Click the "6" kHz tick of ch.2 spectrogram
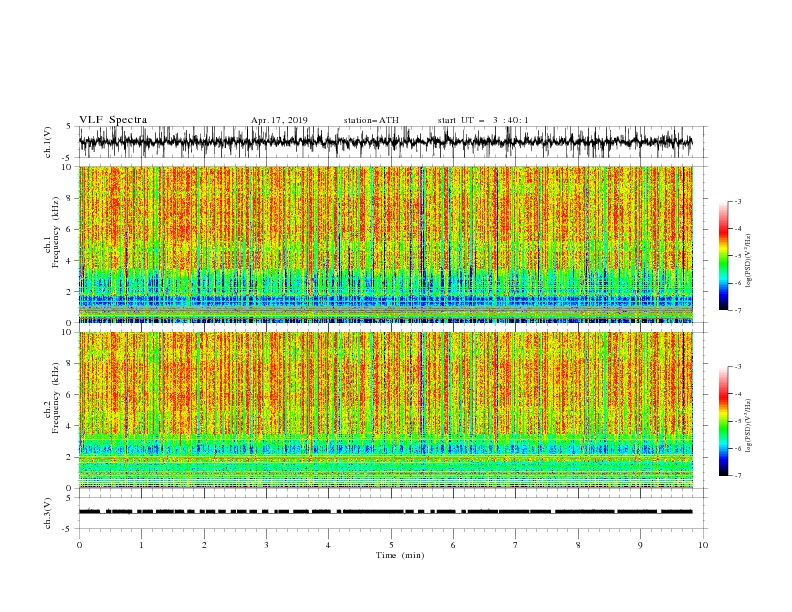 coord(68,395)
